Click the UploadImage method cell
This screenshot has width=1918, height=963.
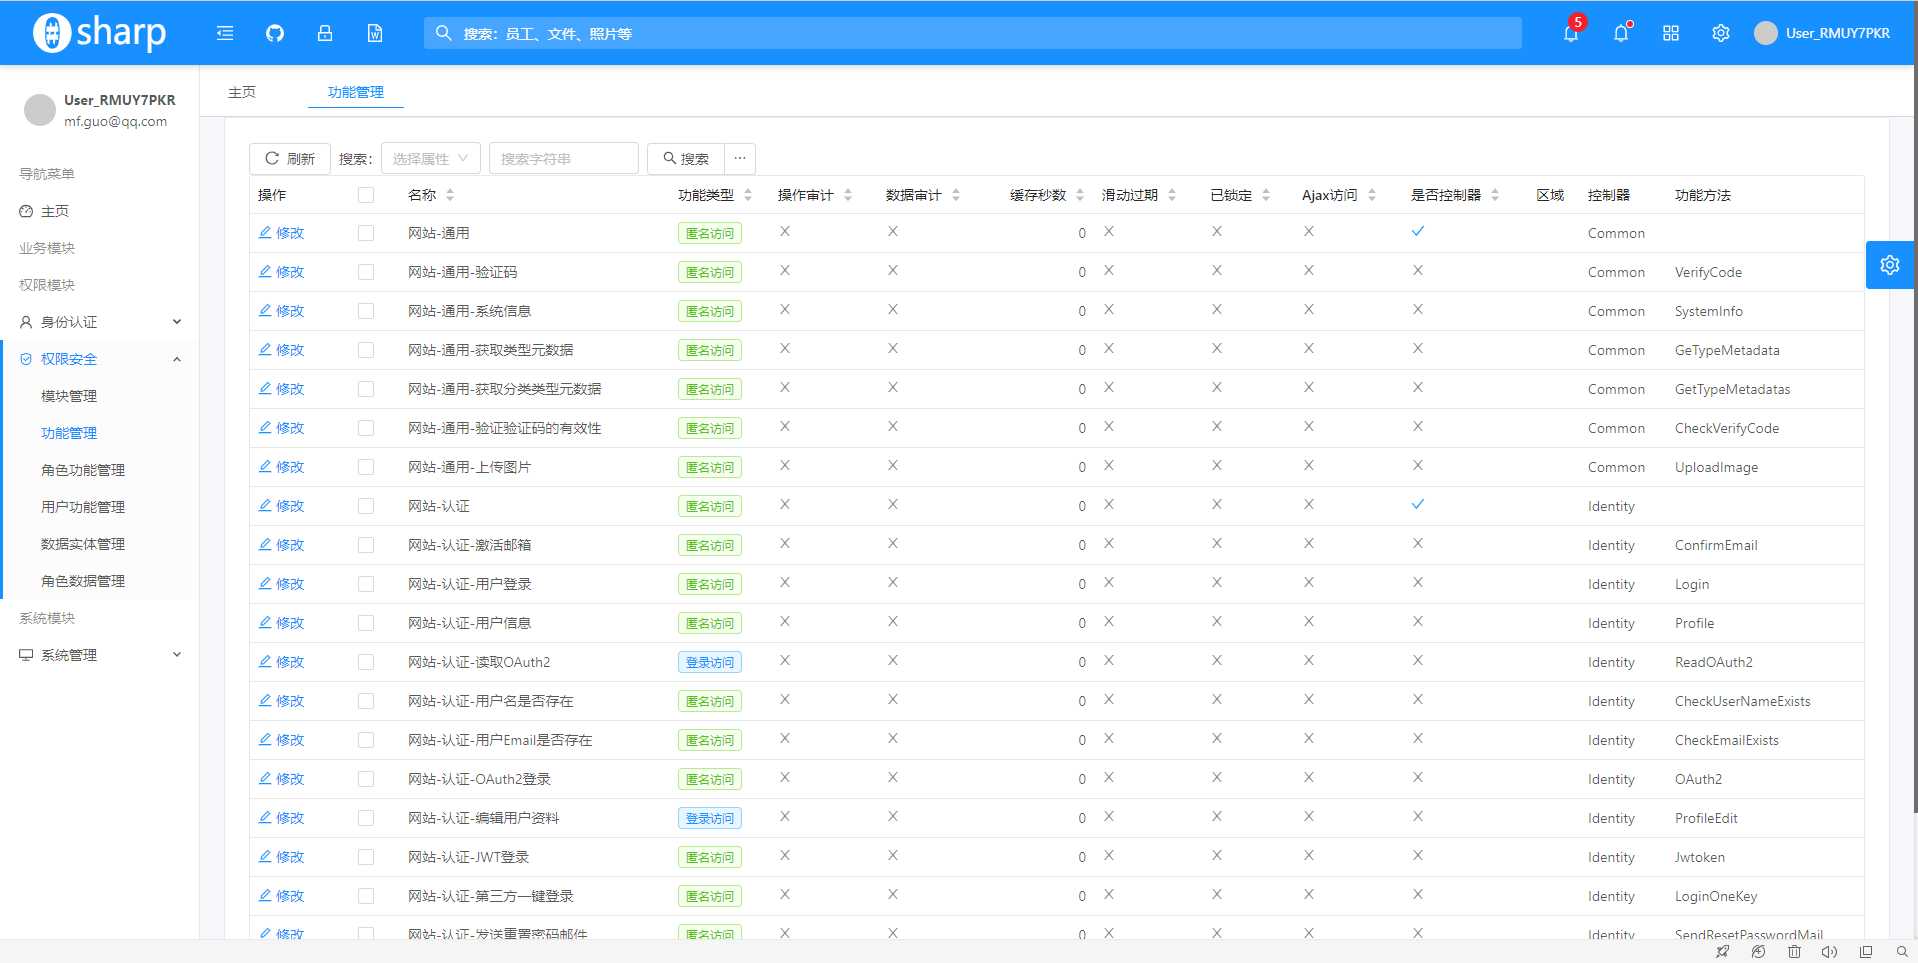pyautogui.click(x=1716, y=467)
